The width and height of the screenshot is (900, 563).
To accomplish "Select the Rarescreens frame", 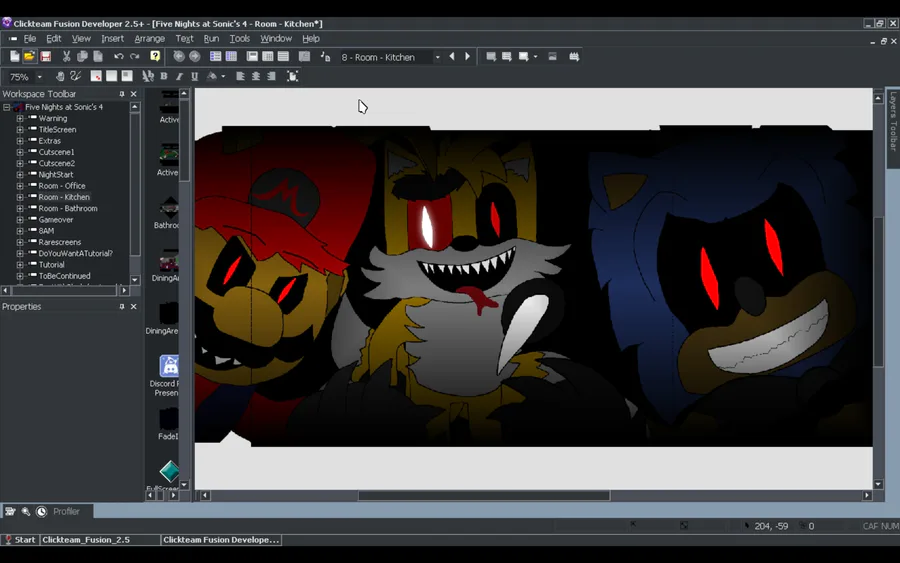I will [60, 242].
